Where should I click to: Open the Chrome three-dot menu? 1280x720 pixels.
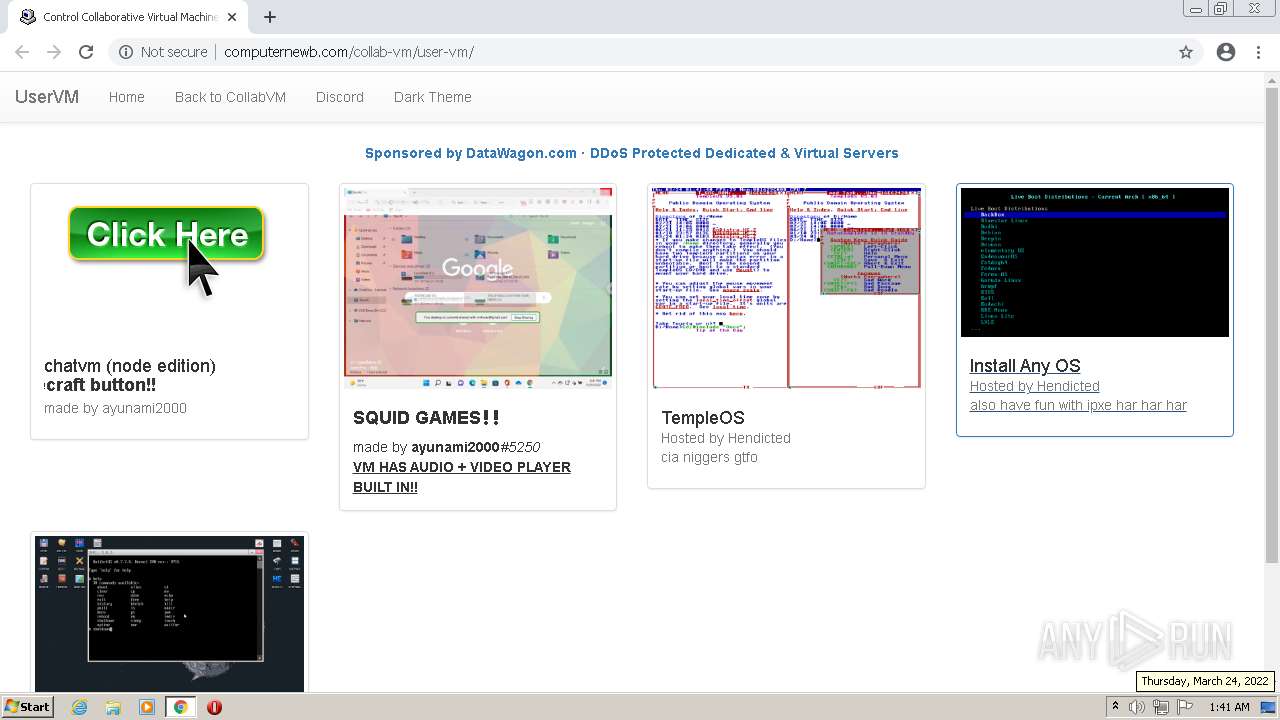[1258, 52]
